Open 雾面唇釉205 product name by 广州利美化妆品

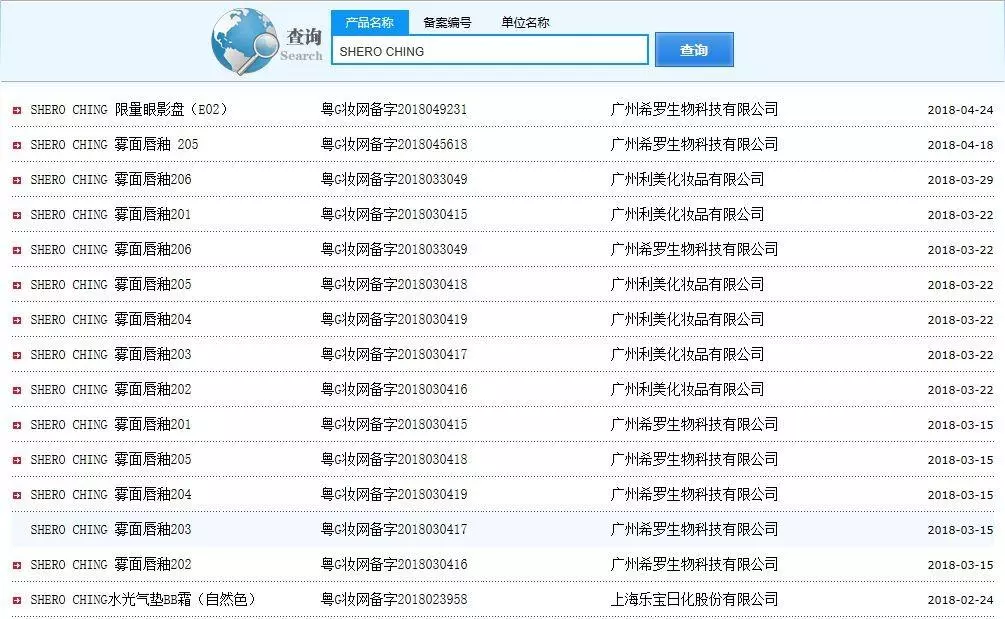[x=111, y=285]
